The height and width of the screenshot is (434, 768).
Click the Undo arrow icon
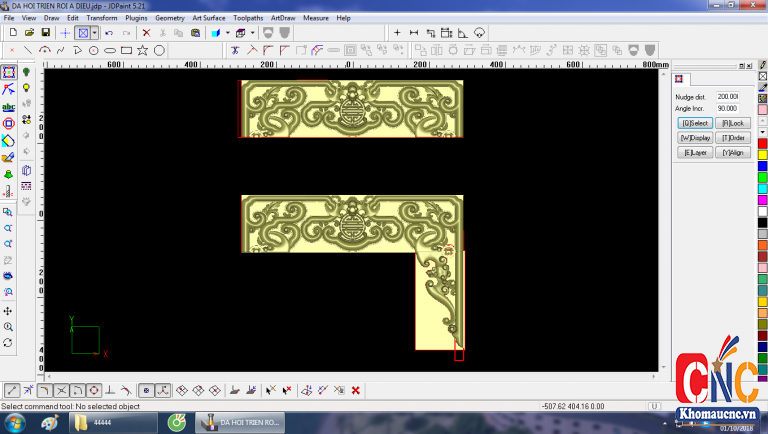(109, 33)
